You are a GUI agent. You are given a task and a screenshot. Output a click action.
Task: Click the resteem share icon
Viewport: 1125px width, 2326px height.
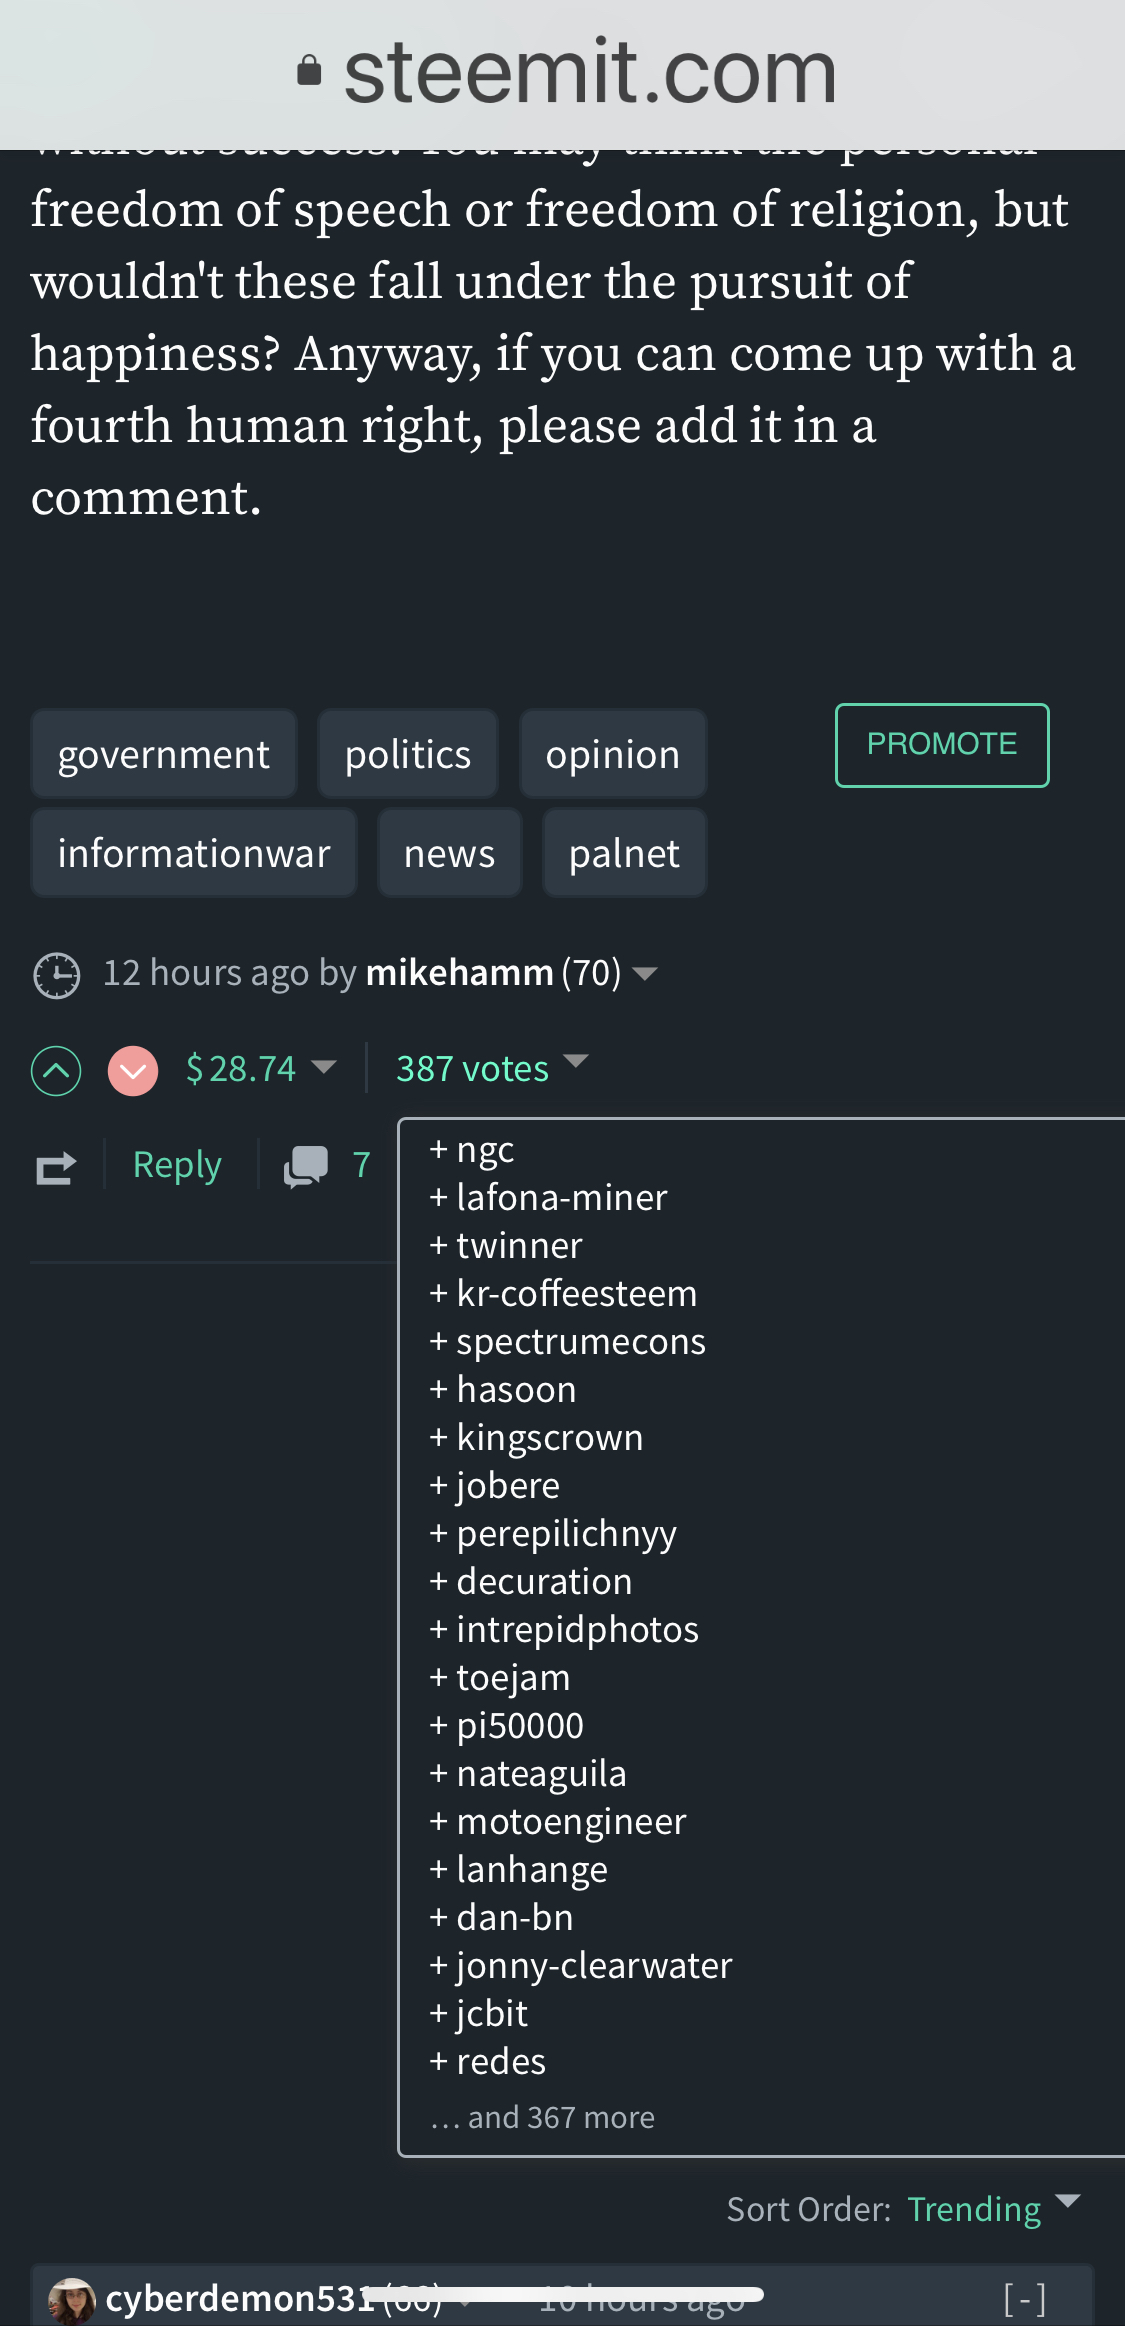[56, 1167]
